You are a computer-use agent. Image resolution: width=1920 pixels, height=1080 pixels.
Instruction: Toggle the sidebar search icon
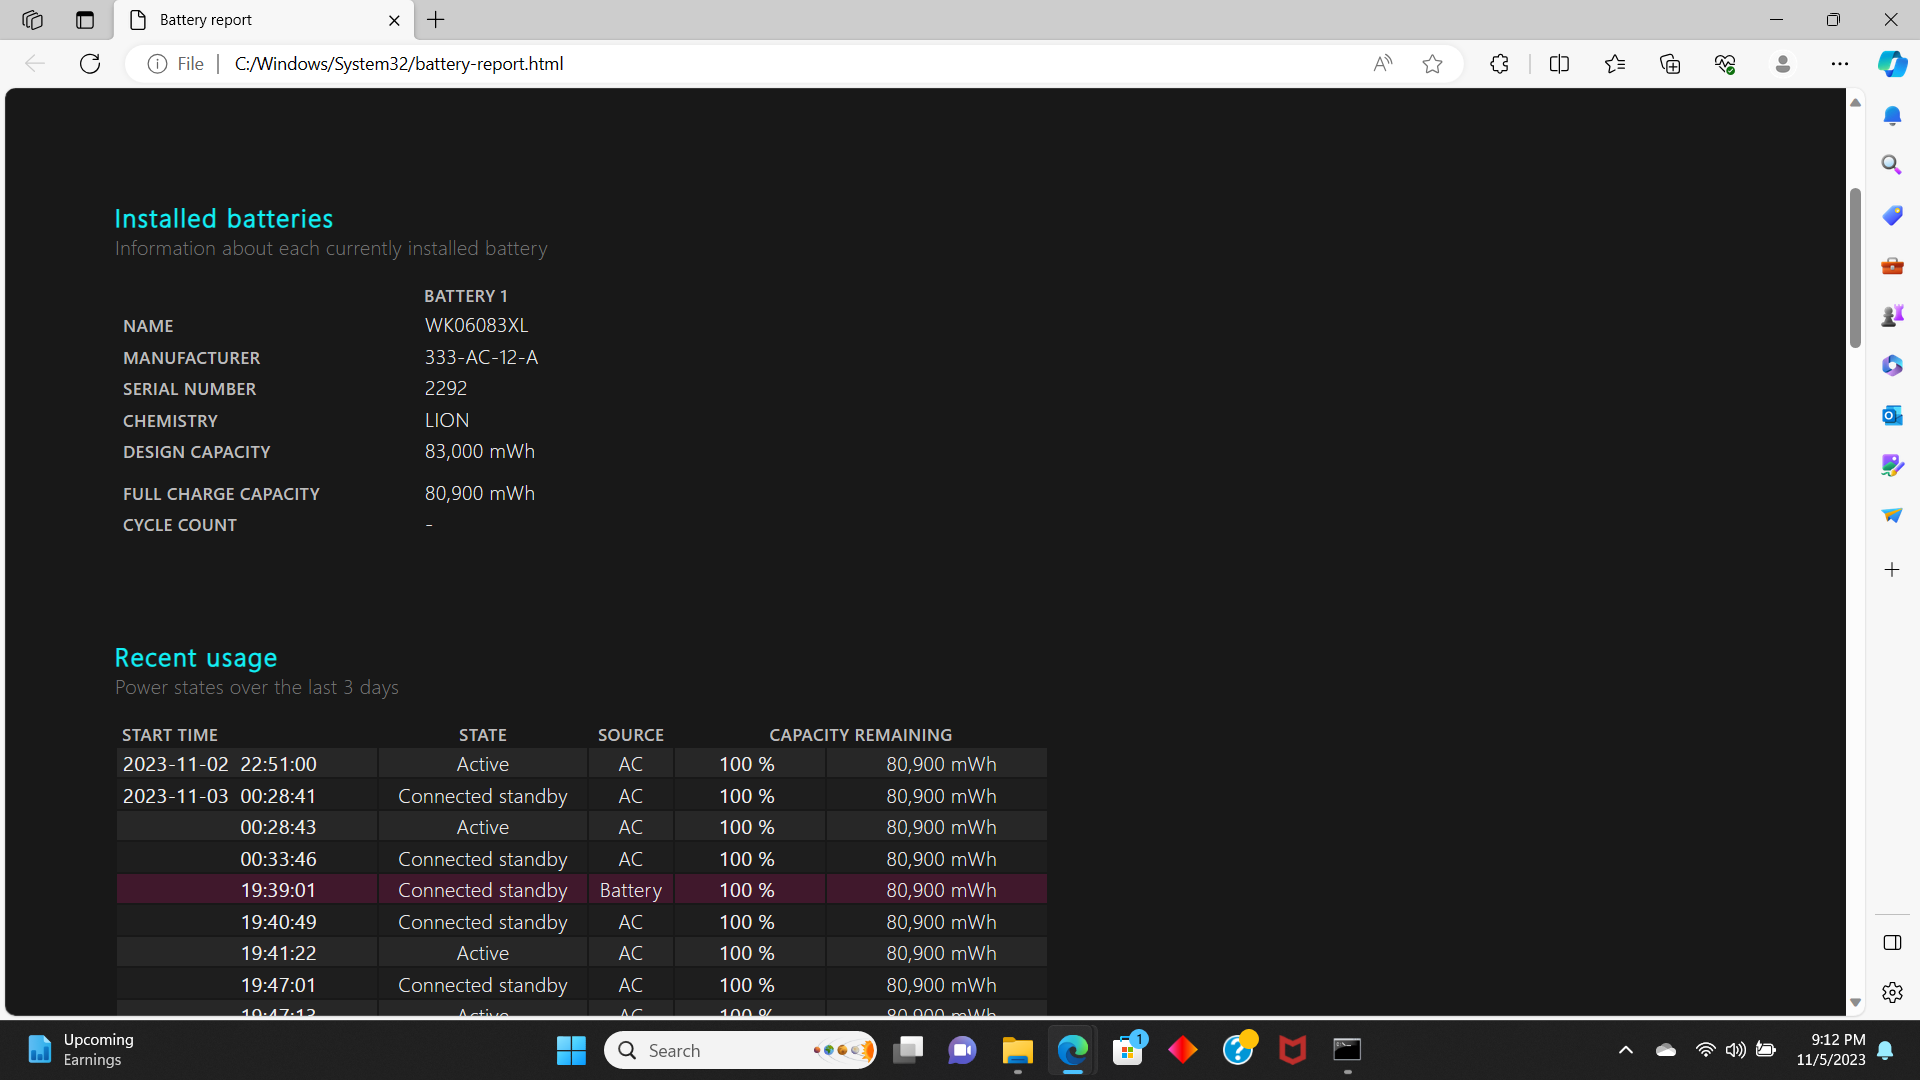[x=1894, y=166]
